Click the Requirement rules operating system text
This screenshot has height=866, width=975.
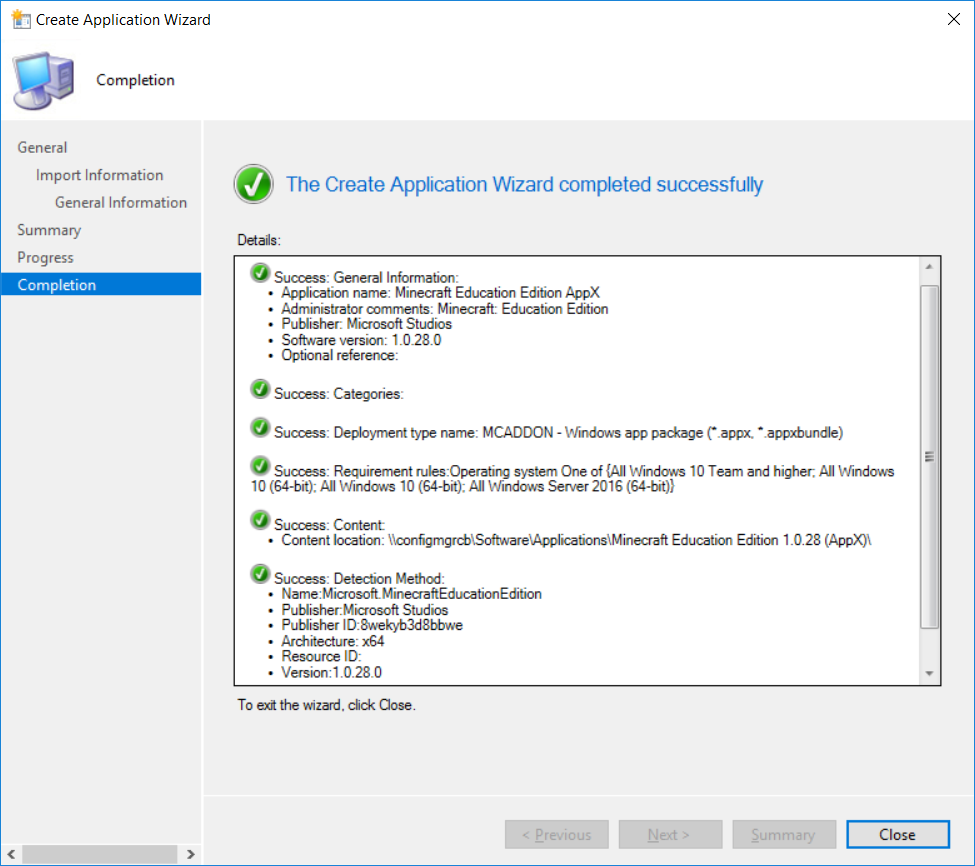coord(573,479)
